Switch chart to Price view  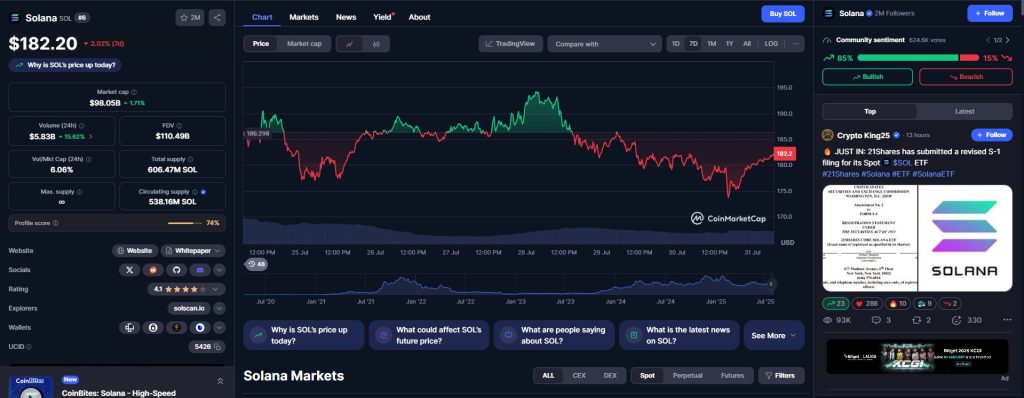[x=261, y=44]
